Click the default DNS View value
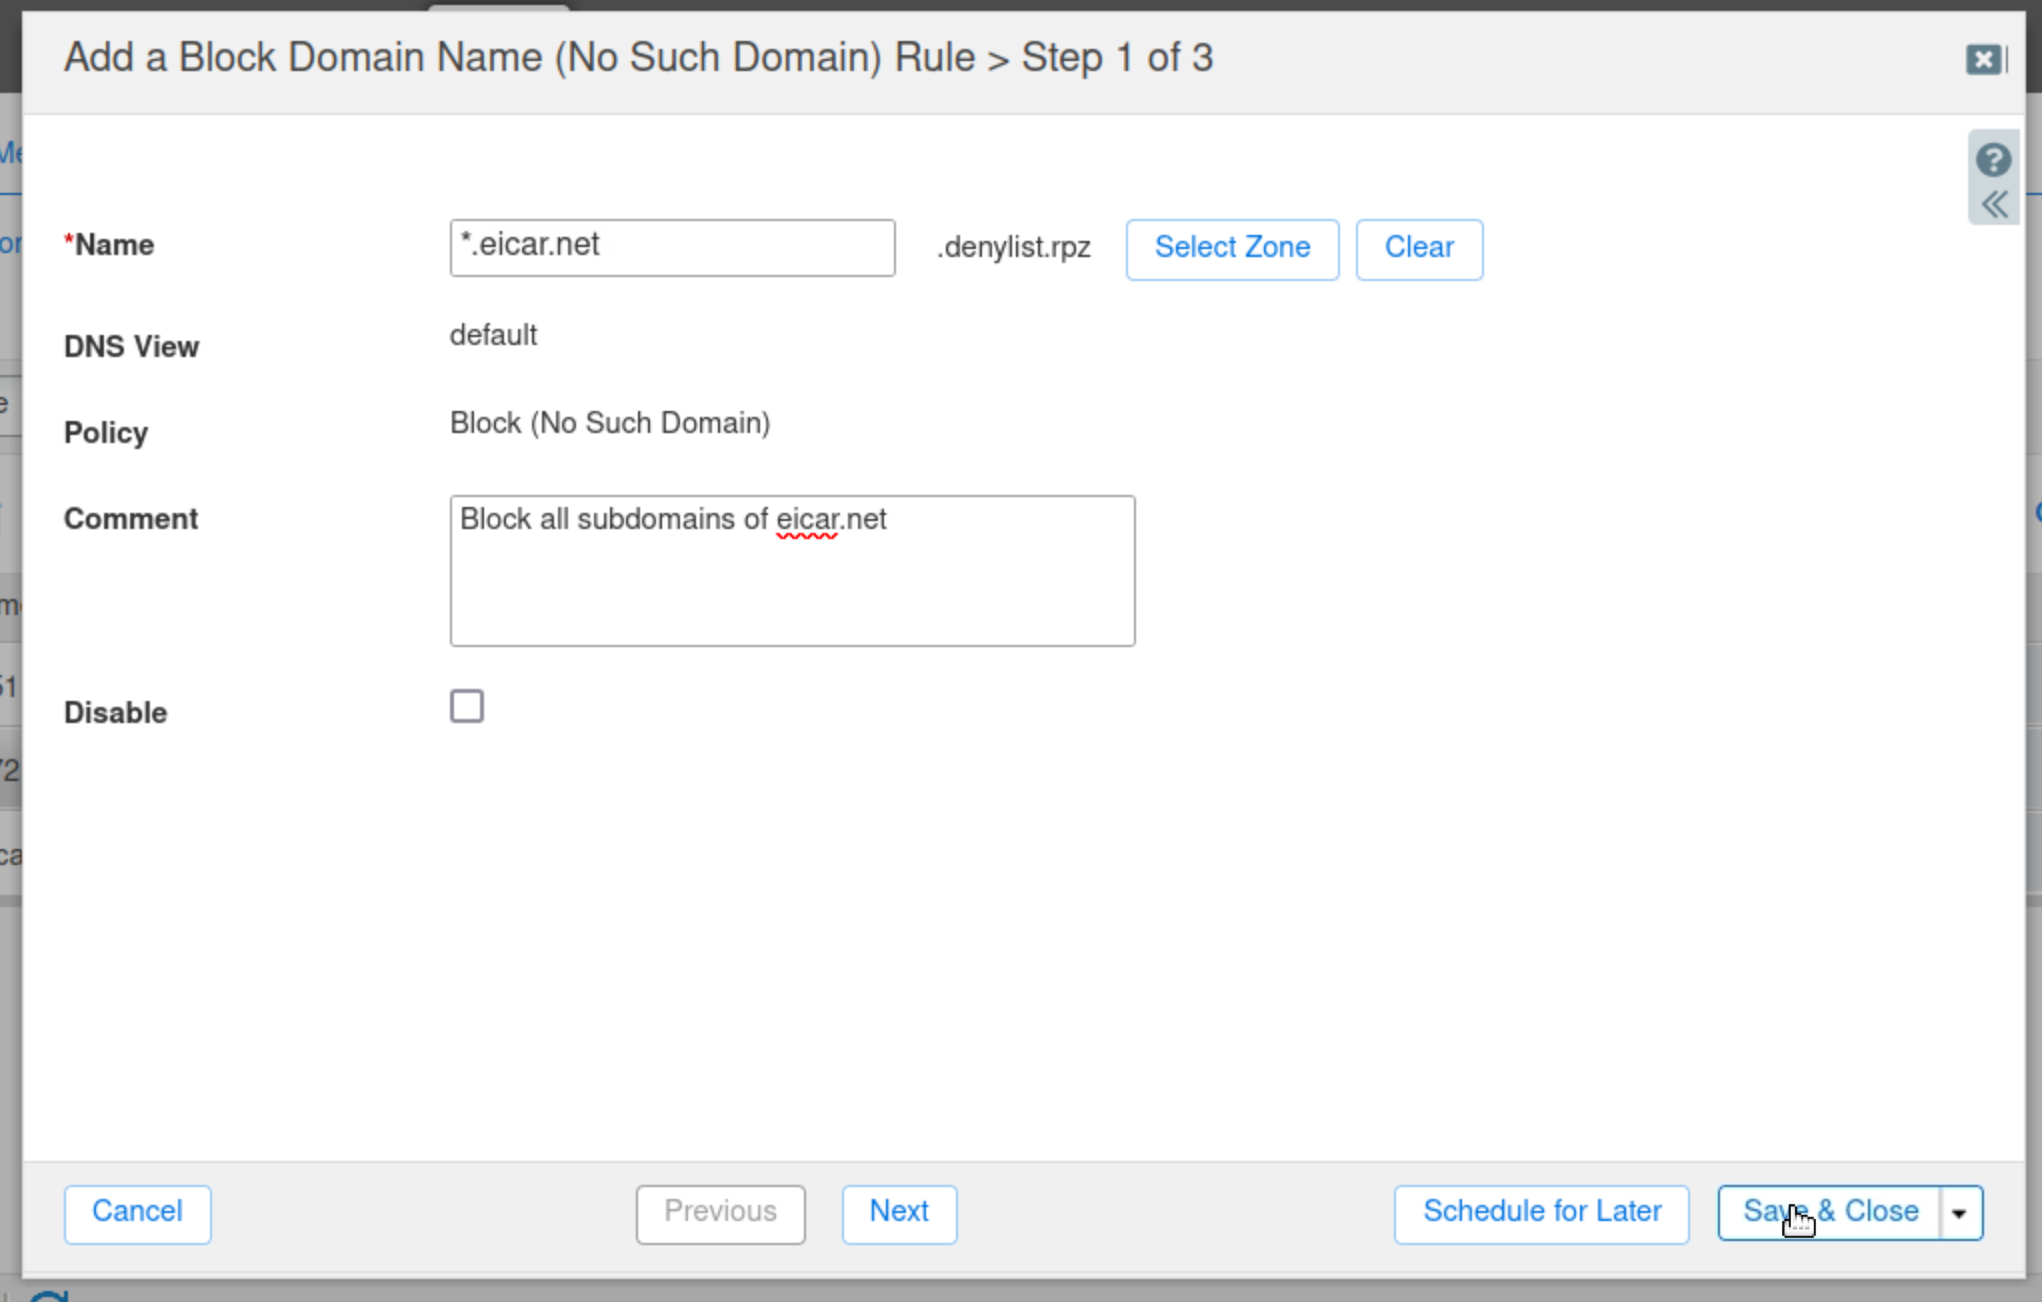This screenshot has width=2042, height=1302. [x=493, y=335]
